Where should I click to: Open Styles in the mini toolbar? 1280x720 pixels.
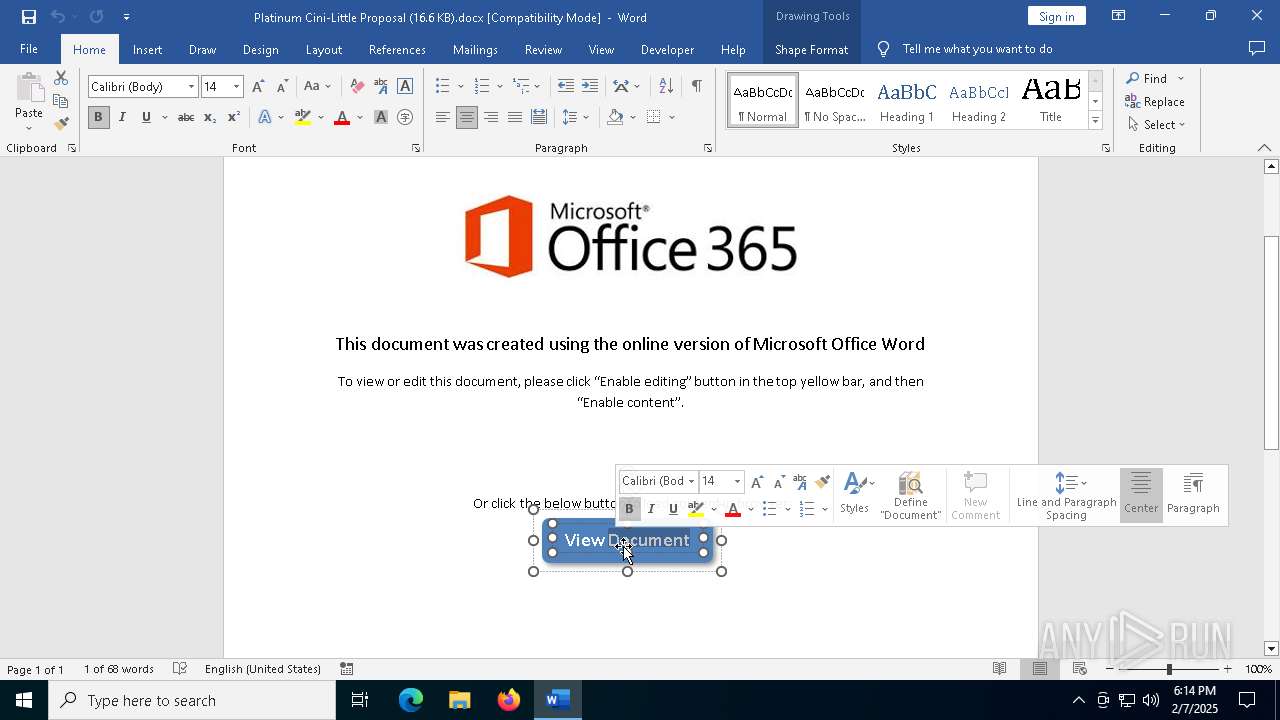[x=855, y=494]
